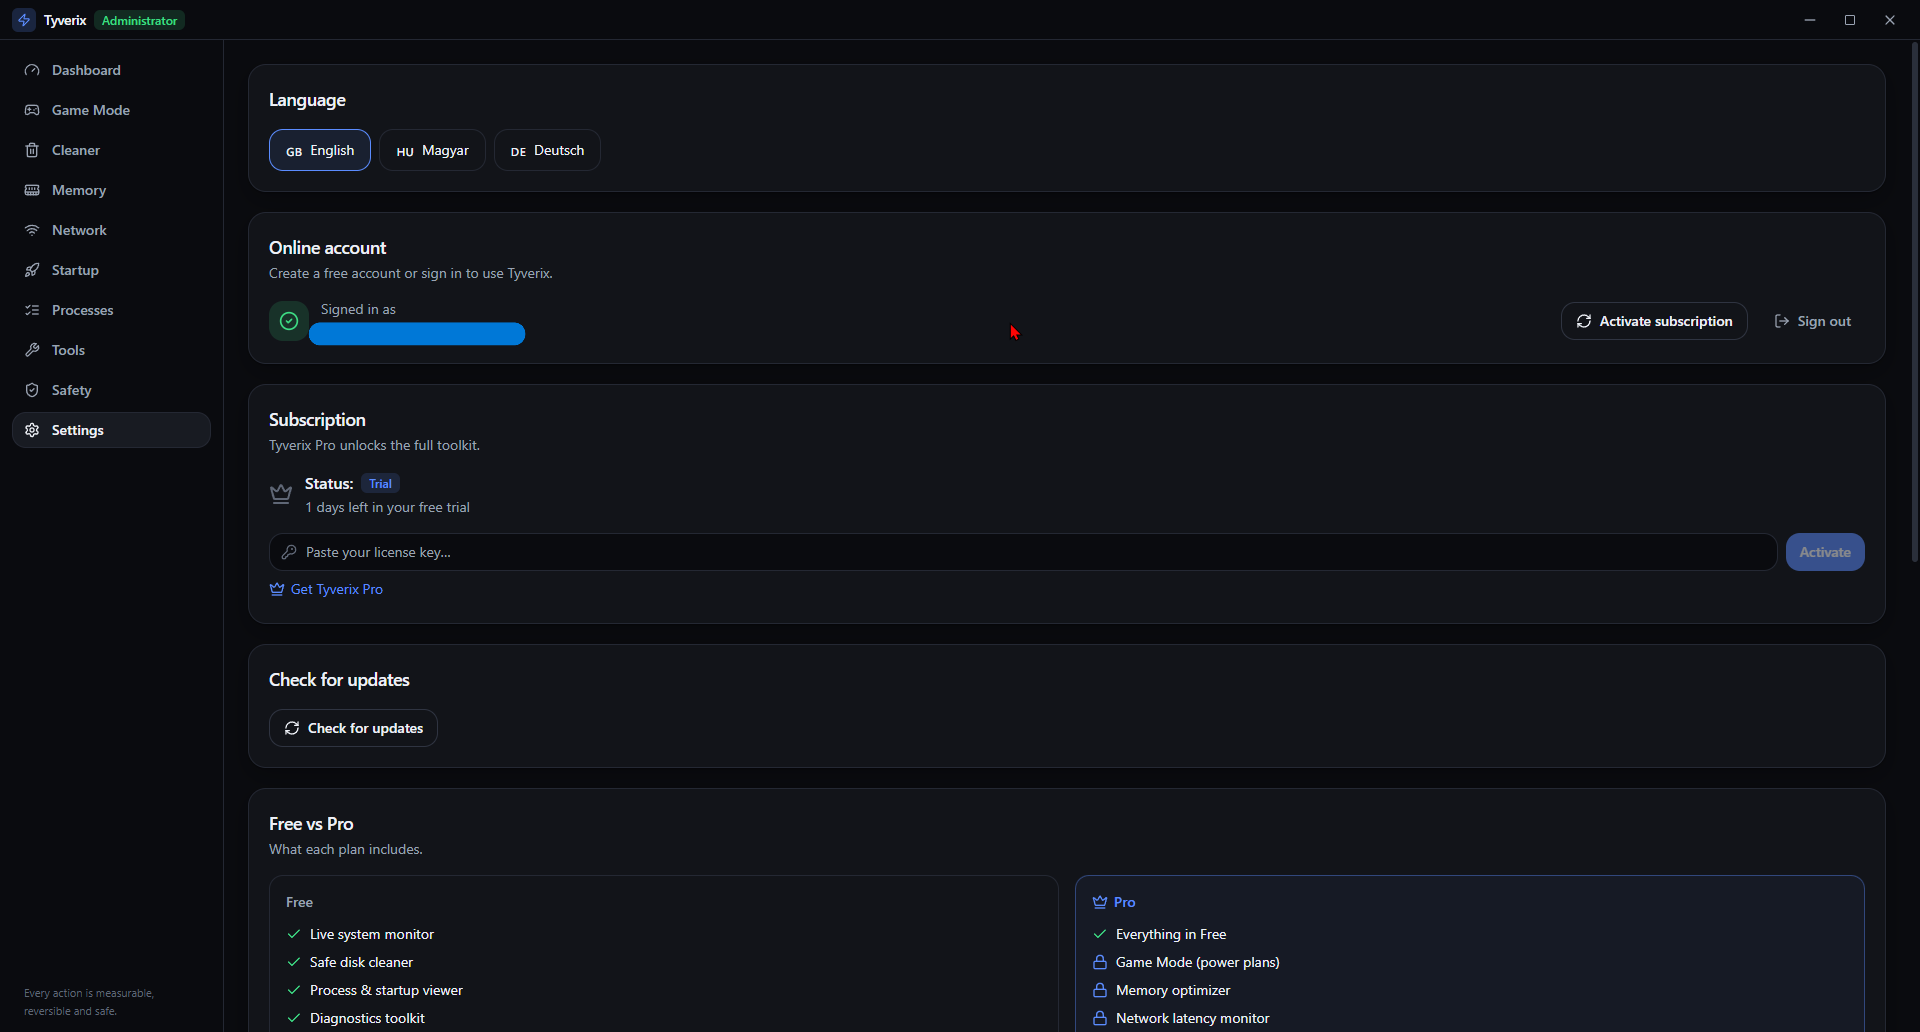Click the subscription crown status icon
This screenshot has height=1032, width=1920.
point(281,494)
